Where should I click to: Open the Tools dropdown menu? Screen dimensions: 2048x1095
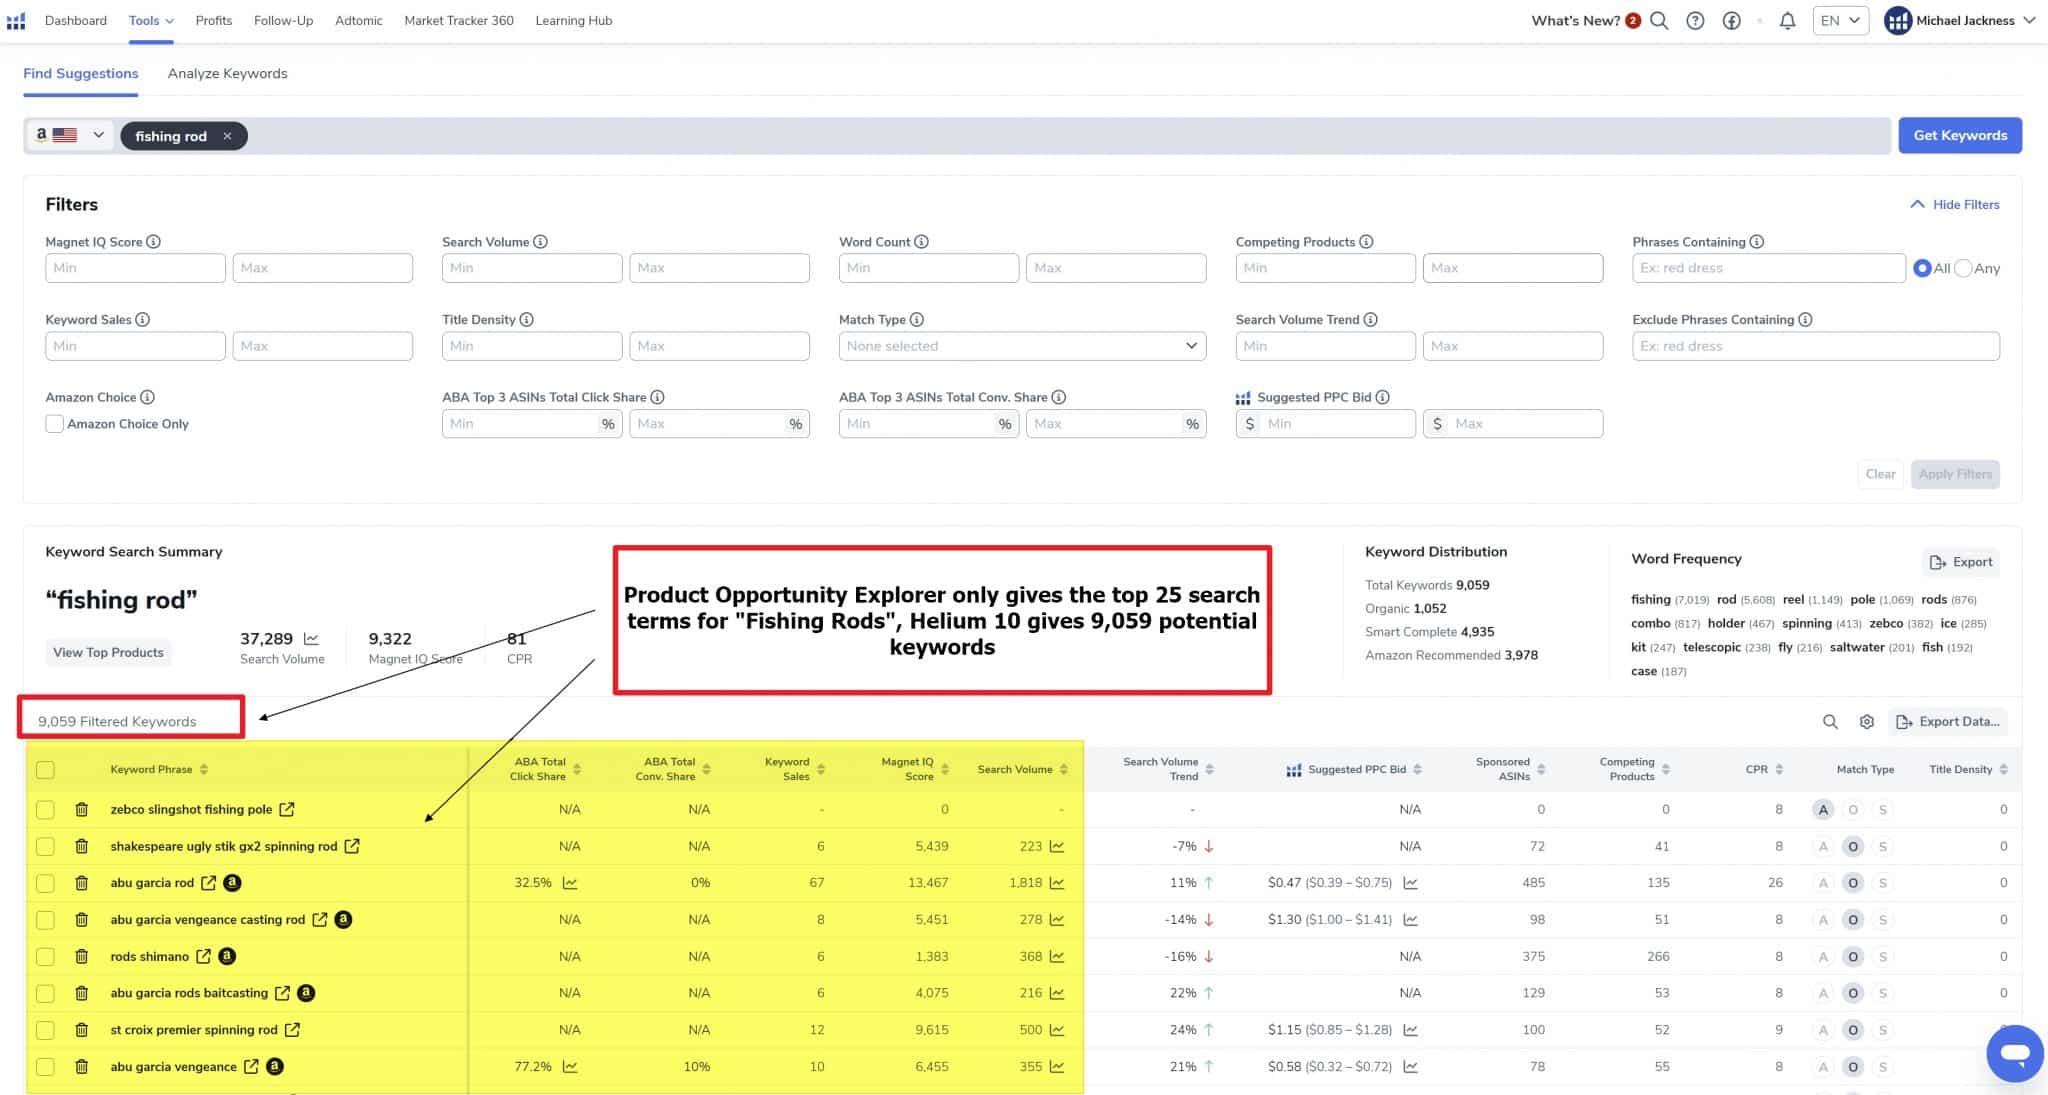[x=151, y=21]
